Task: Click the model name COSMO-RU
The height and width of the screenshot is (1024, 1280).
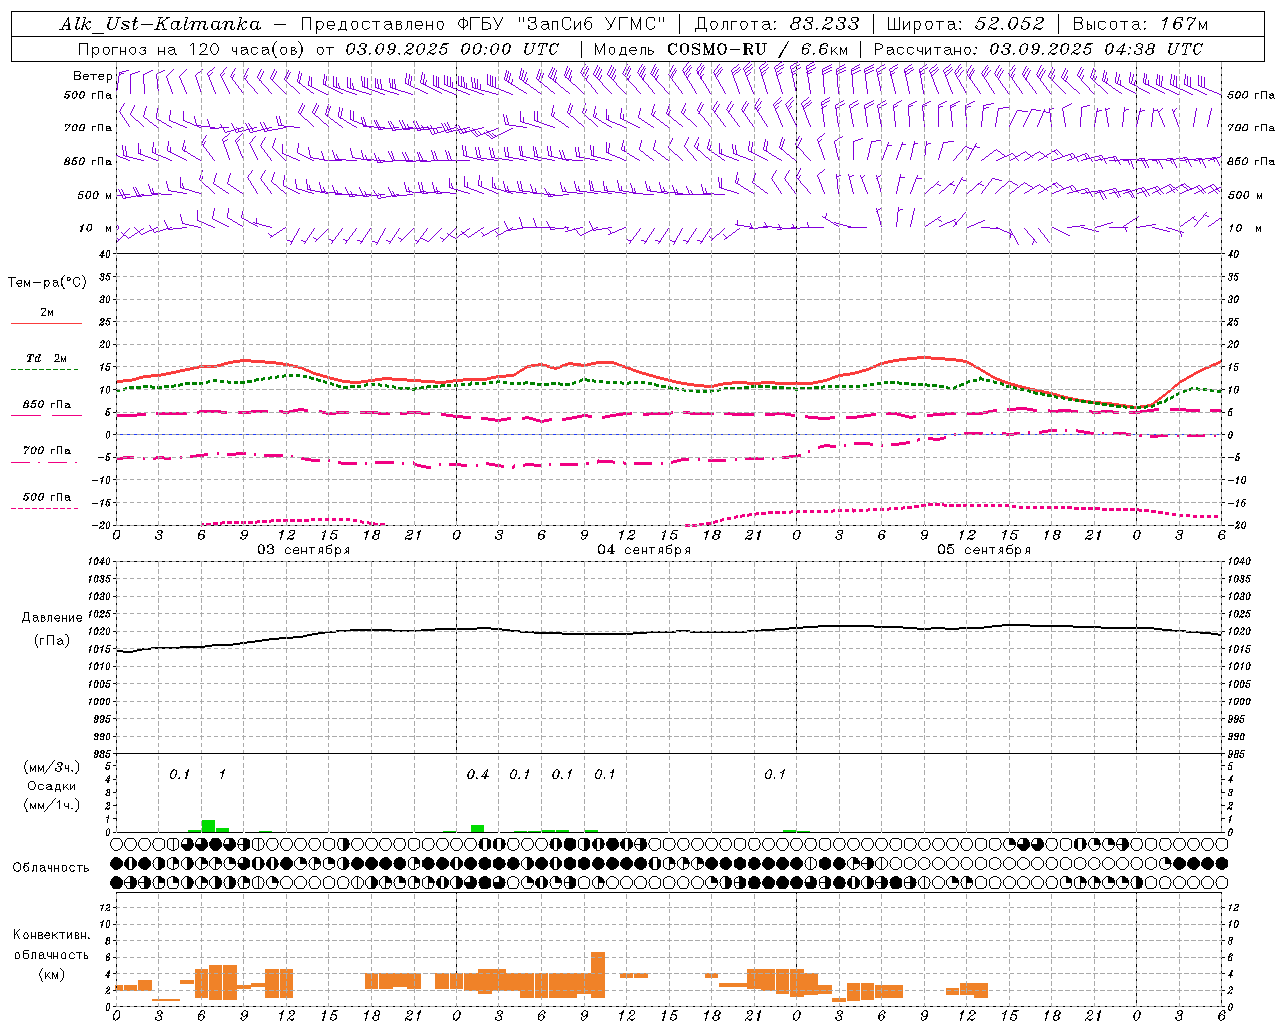Action: tap(716, 49)
